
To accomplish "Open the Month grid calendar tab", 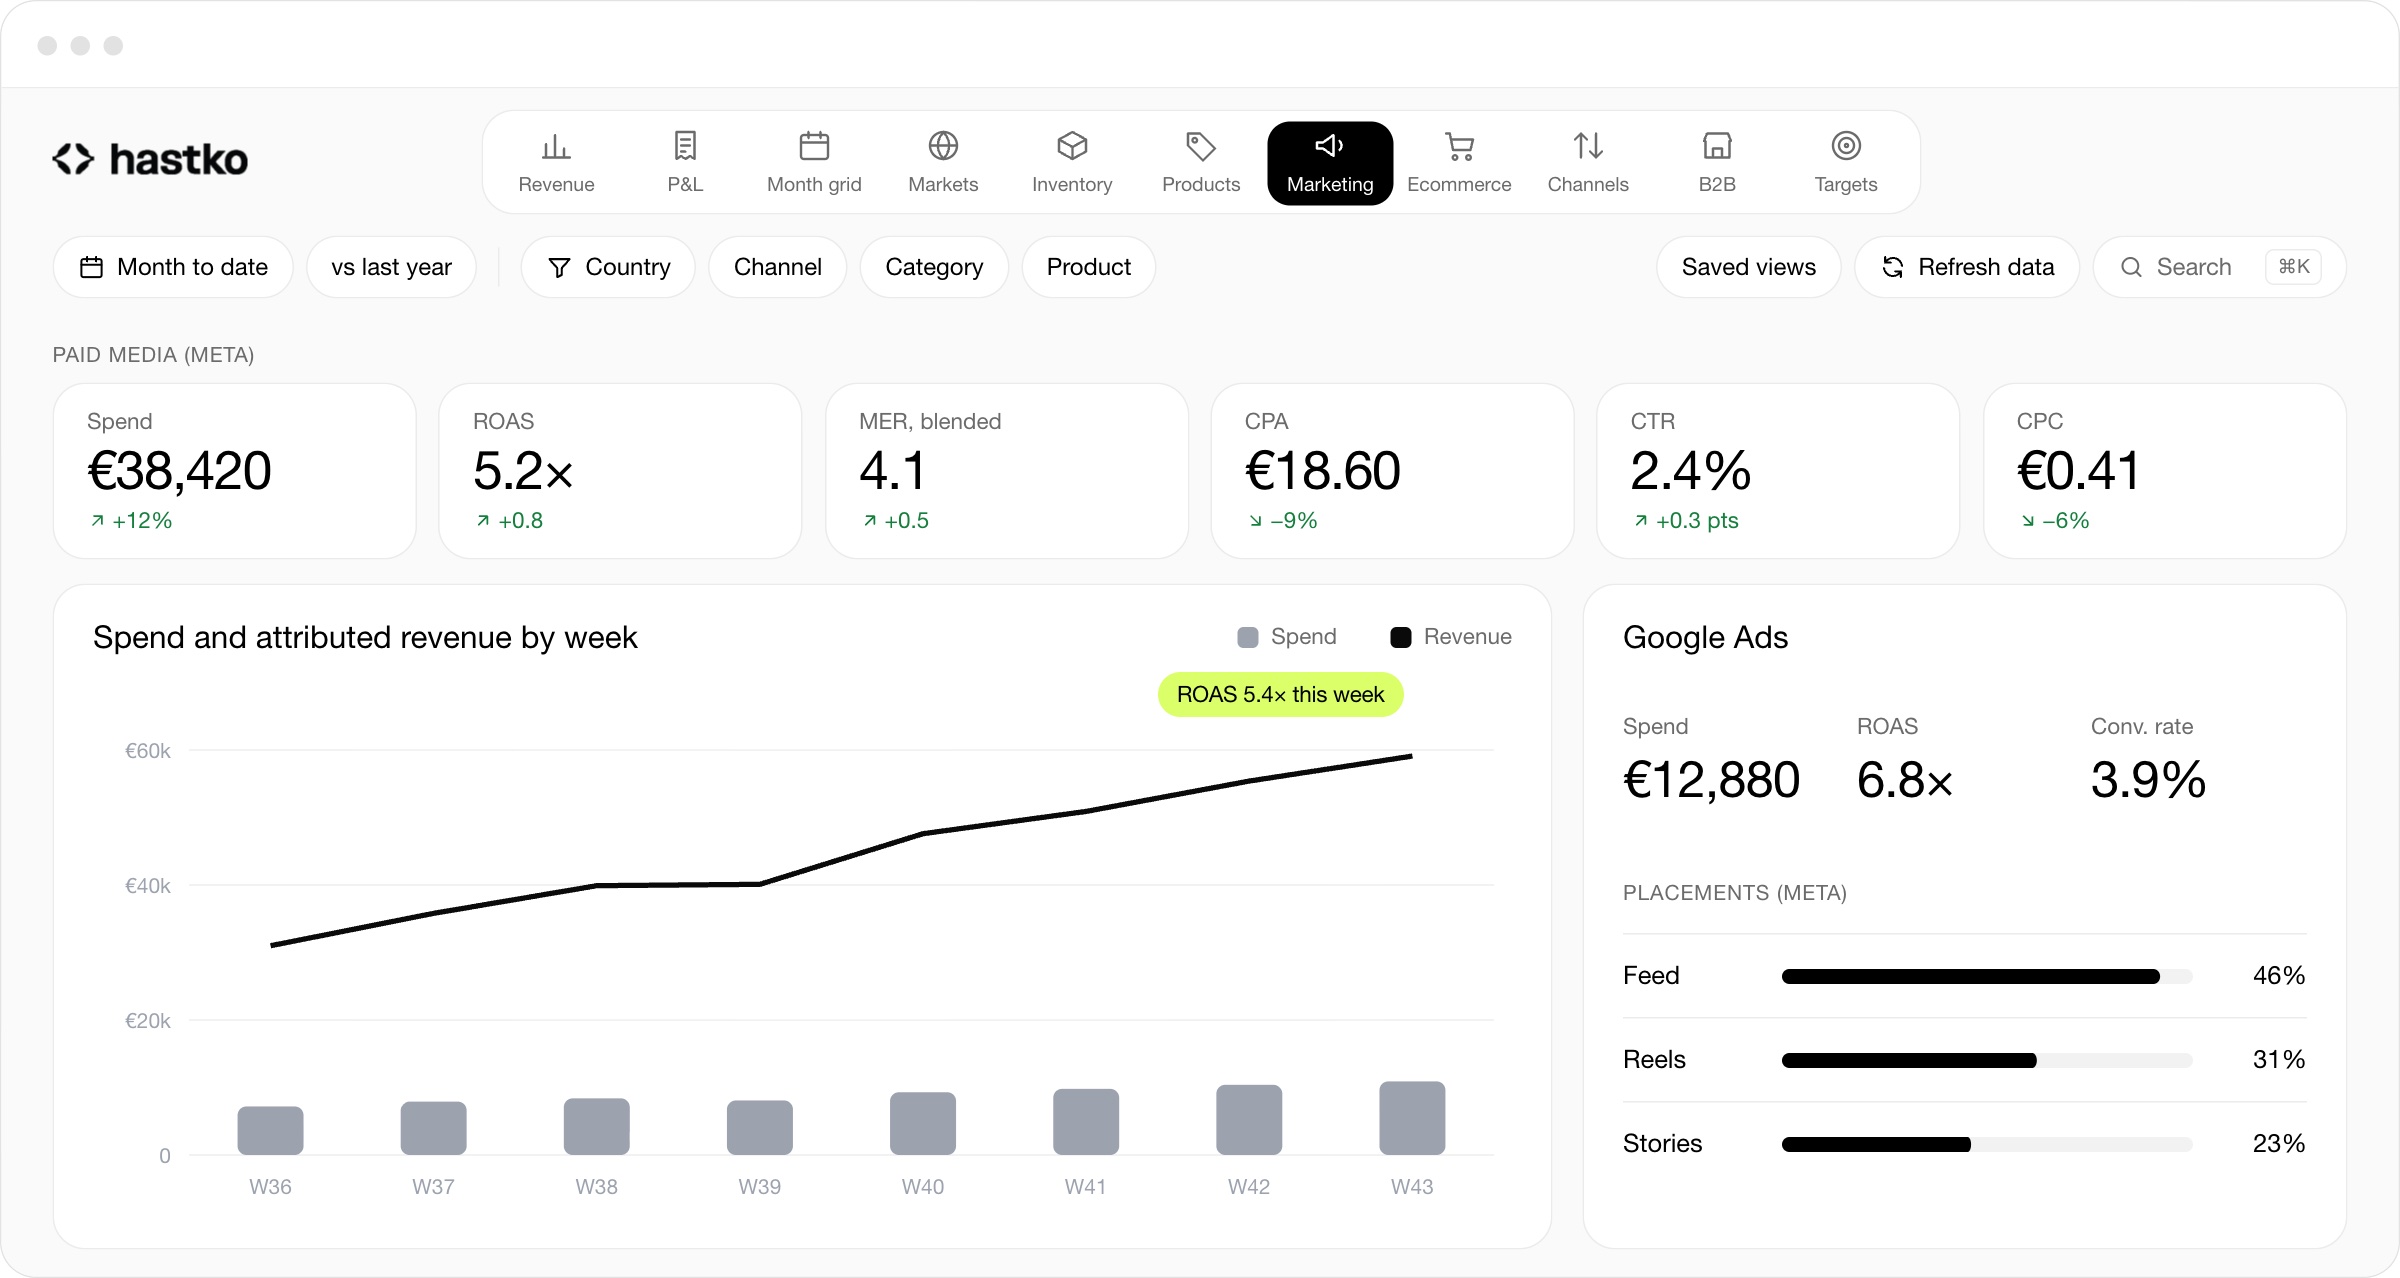I will pos(814,163).
